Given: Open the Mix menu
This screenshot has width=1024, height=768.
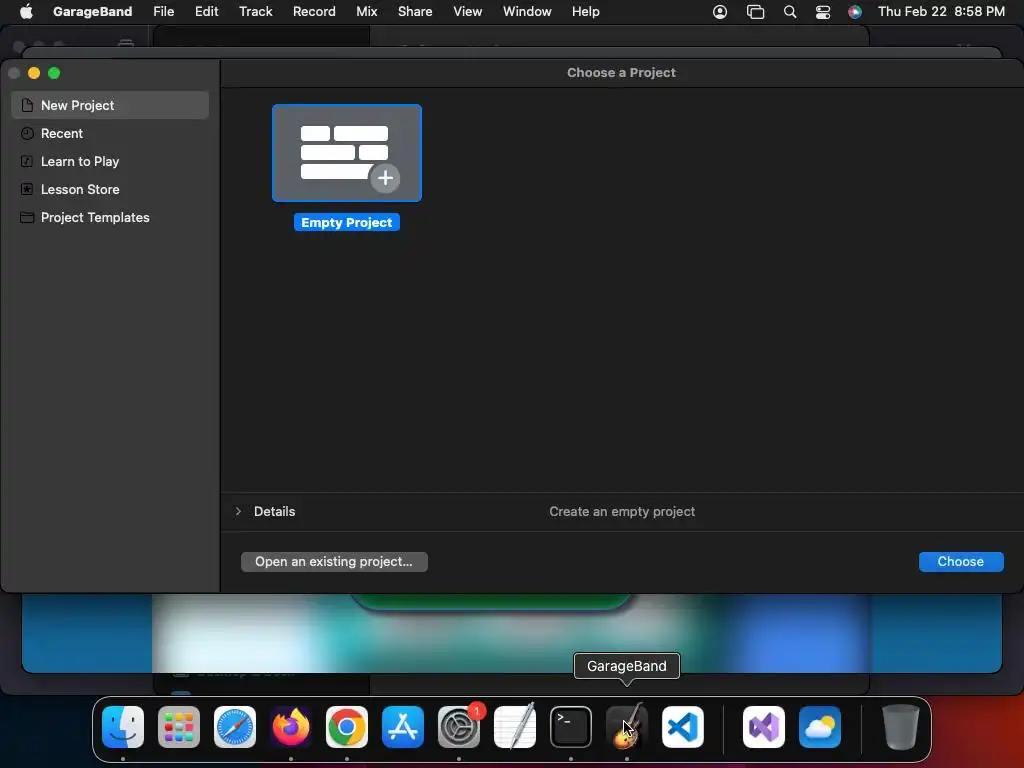Looking at the screenshot, I should 366,11.
